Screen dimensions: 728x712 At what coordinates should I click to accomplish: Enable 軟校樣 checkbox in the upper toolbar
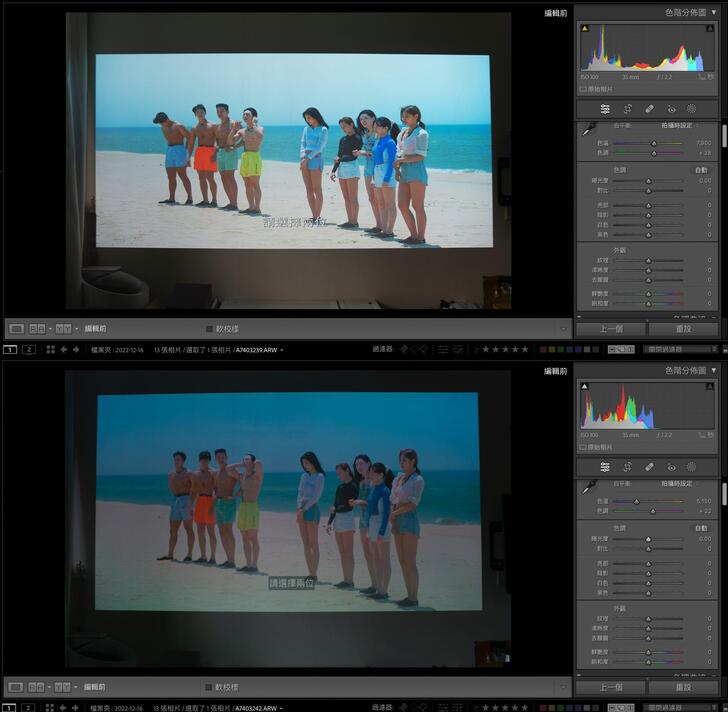click(x=209, y=328)
